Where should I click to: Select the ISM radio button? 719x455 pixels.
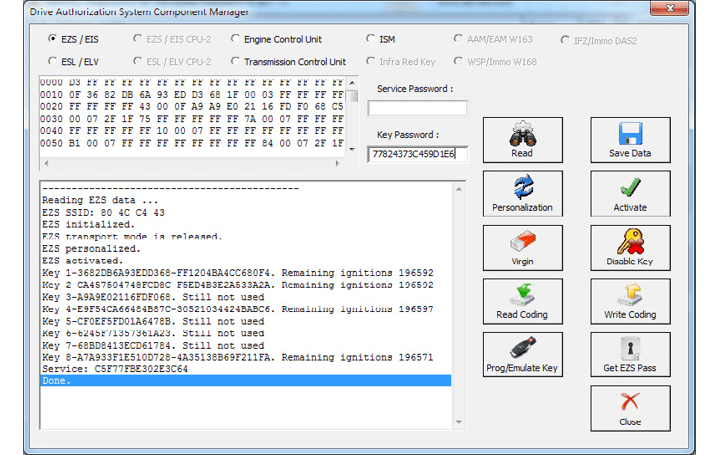click(x=371, y=39)
